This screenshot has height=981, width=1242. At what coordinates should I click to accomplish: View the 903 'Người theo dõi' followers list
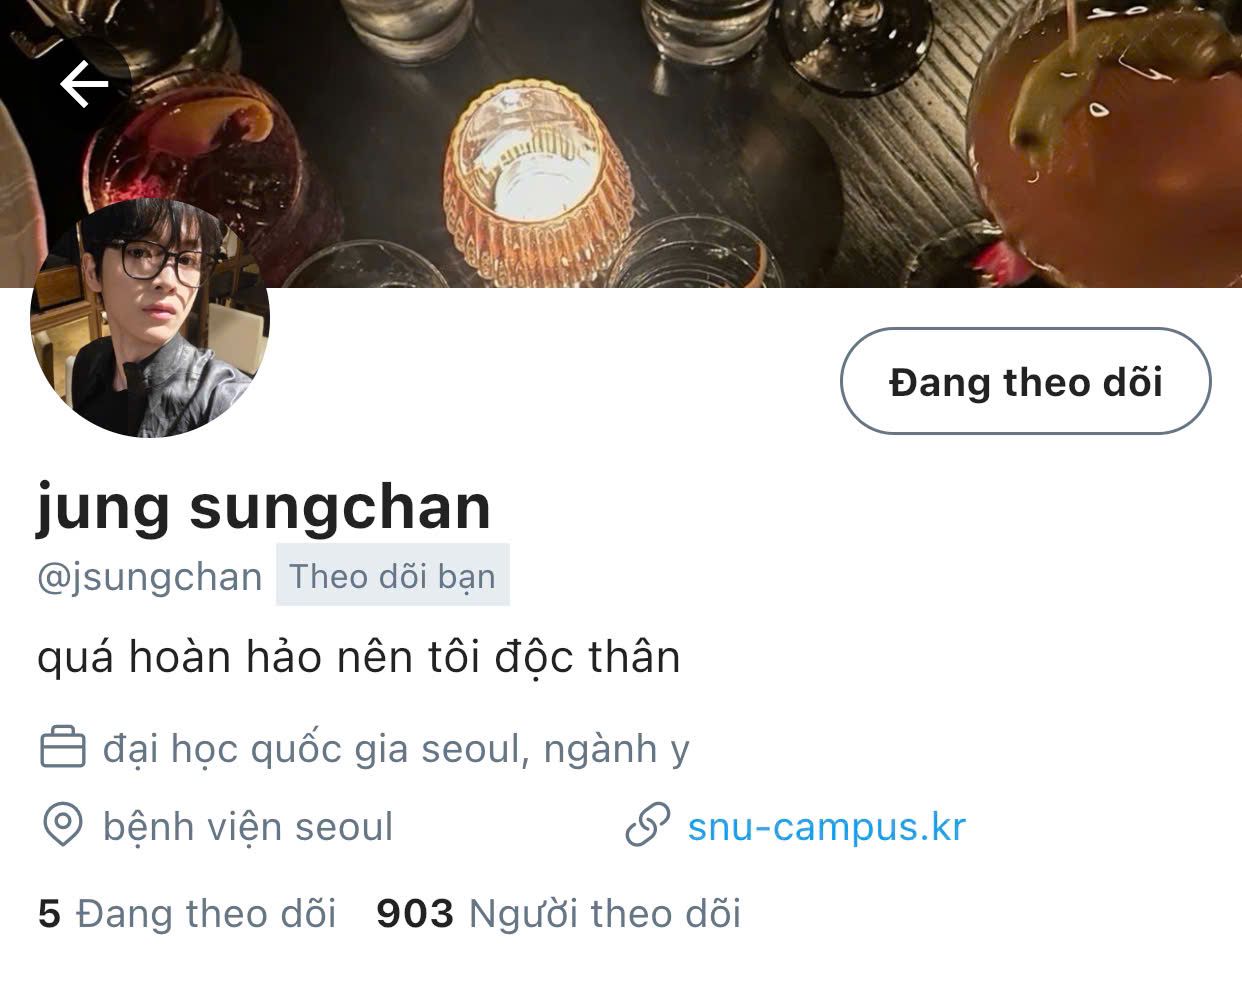tap(558, 914)
